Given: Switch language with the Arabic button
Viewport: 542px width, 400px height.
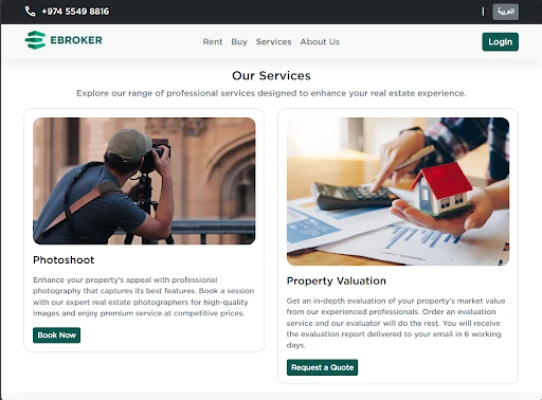Looking at the screenshot, I should pyautogui.click(x=505, y=11).
